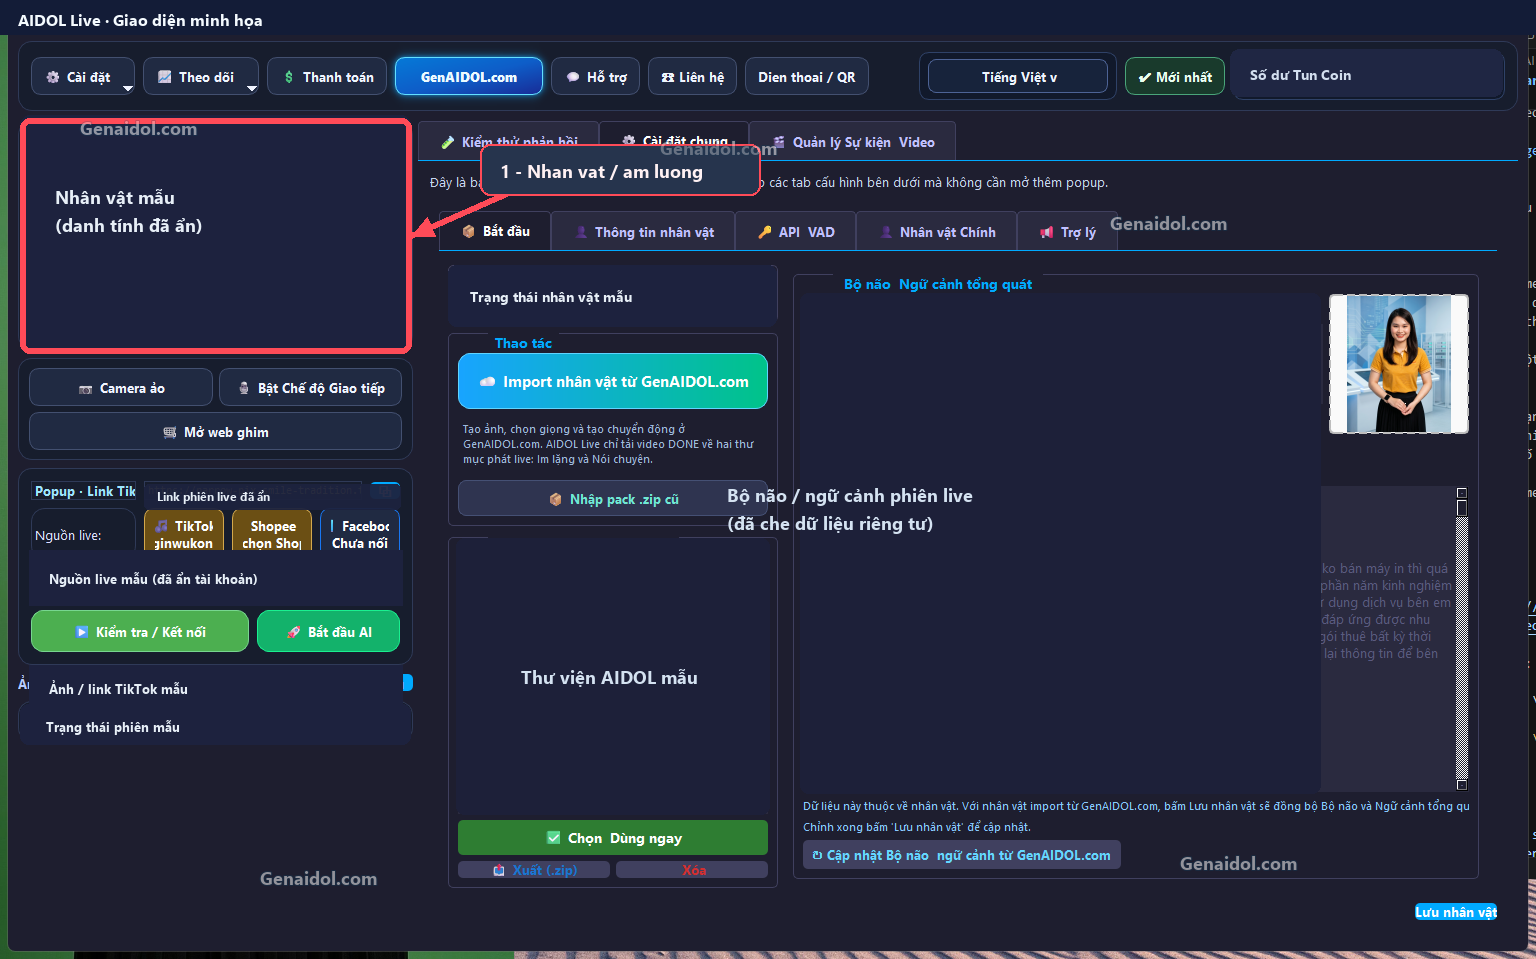
Task: Switch to the Thông tin nhân vật tab
Action: [643, 232]
